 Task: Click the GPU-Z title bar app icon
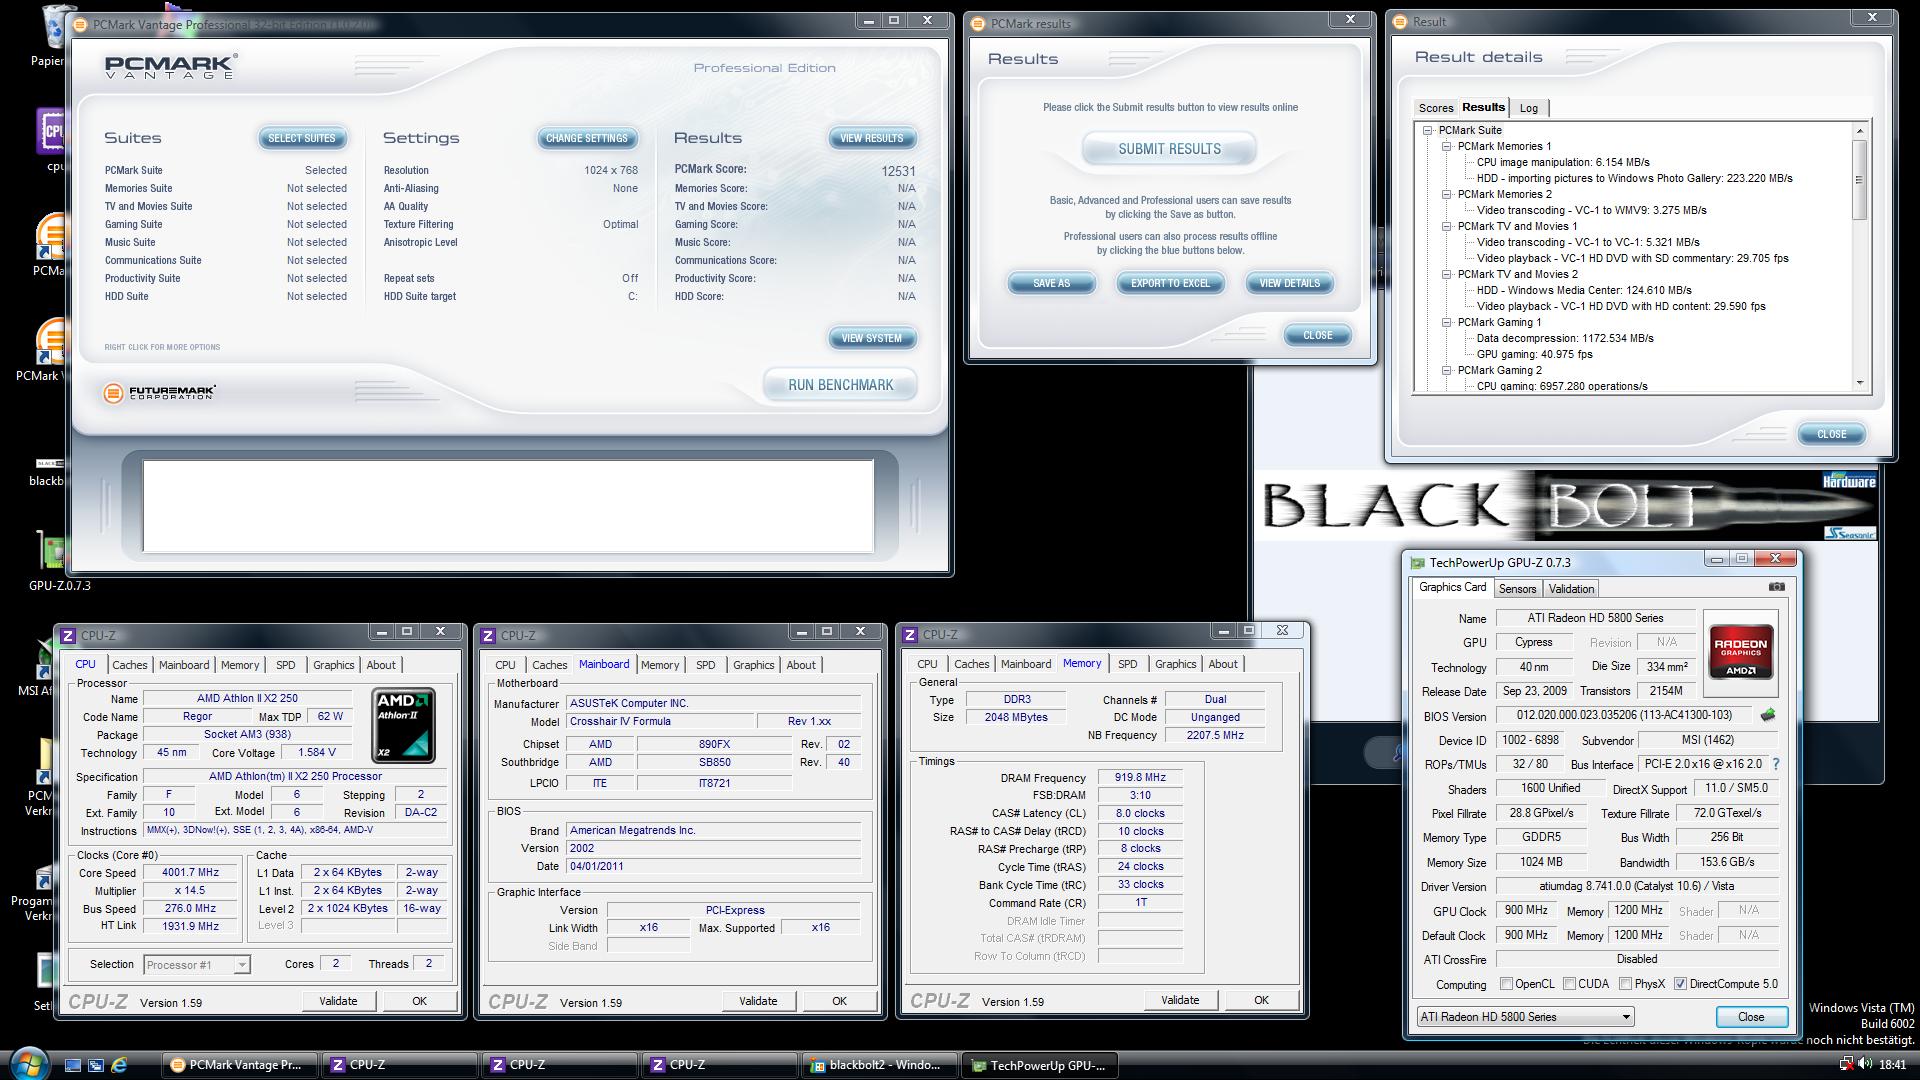pos(1417,563)
